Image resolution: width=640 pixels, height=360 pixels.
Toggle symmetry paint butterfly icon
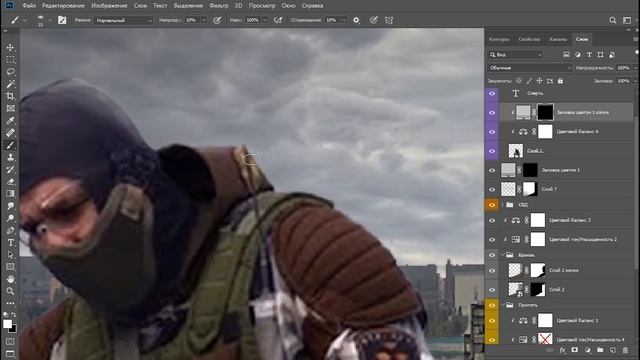coord(389,20)
